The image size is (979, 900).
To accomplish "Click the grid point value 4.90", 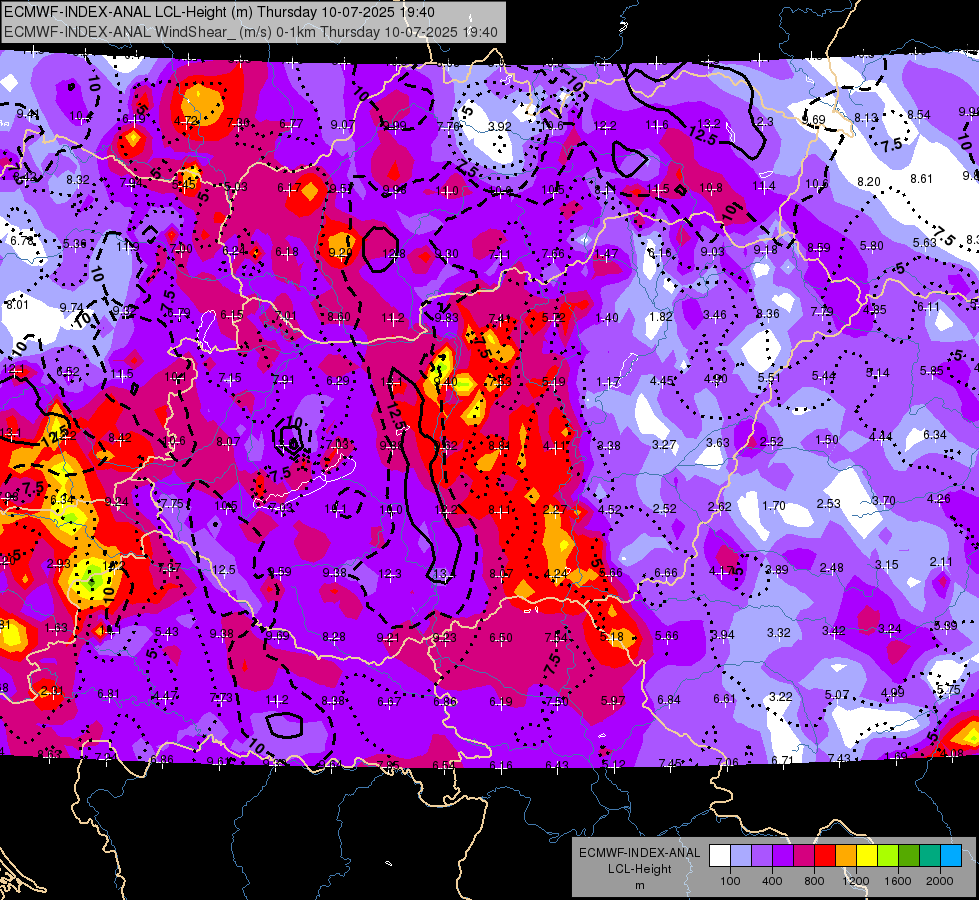I will [716, 379].
